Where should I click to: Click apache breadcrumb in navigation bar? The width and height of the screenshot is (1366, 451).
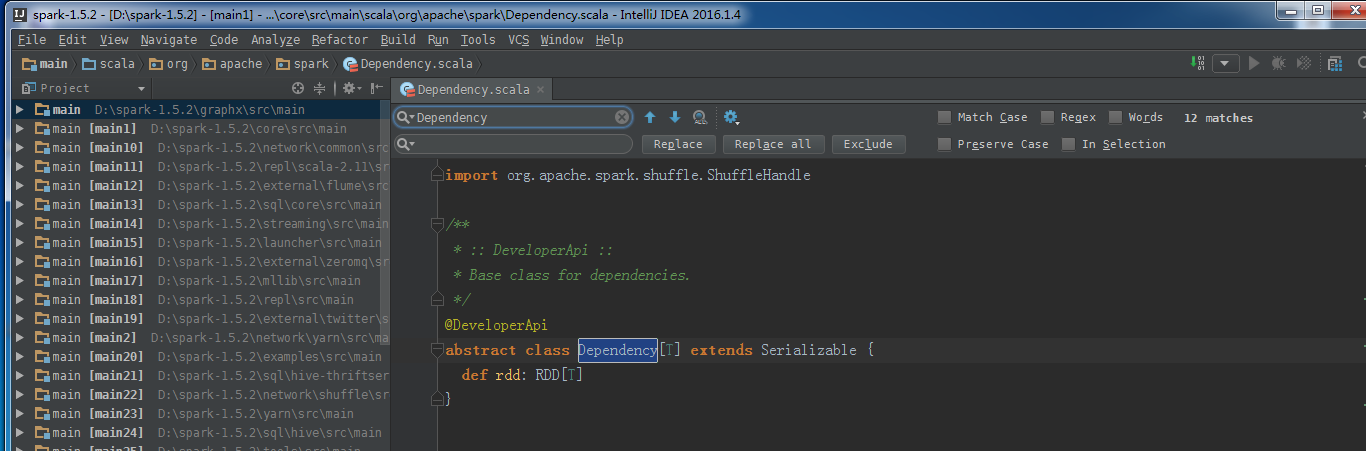232,64
